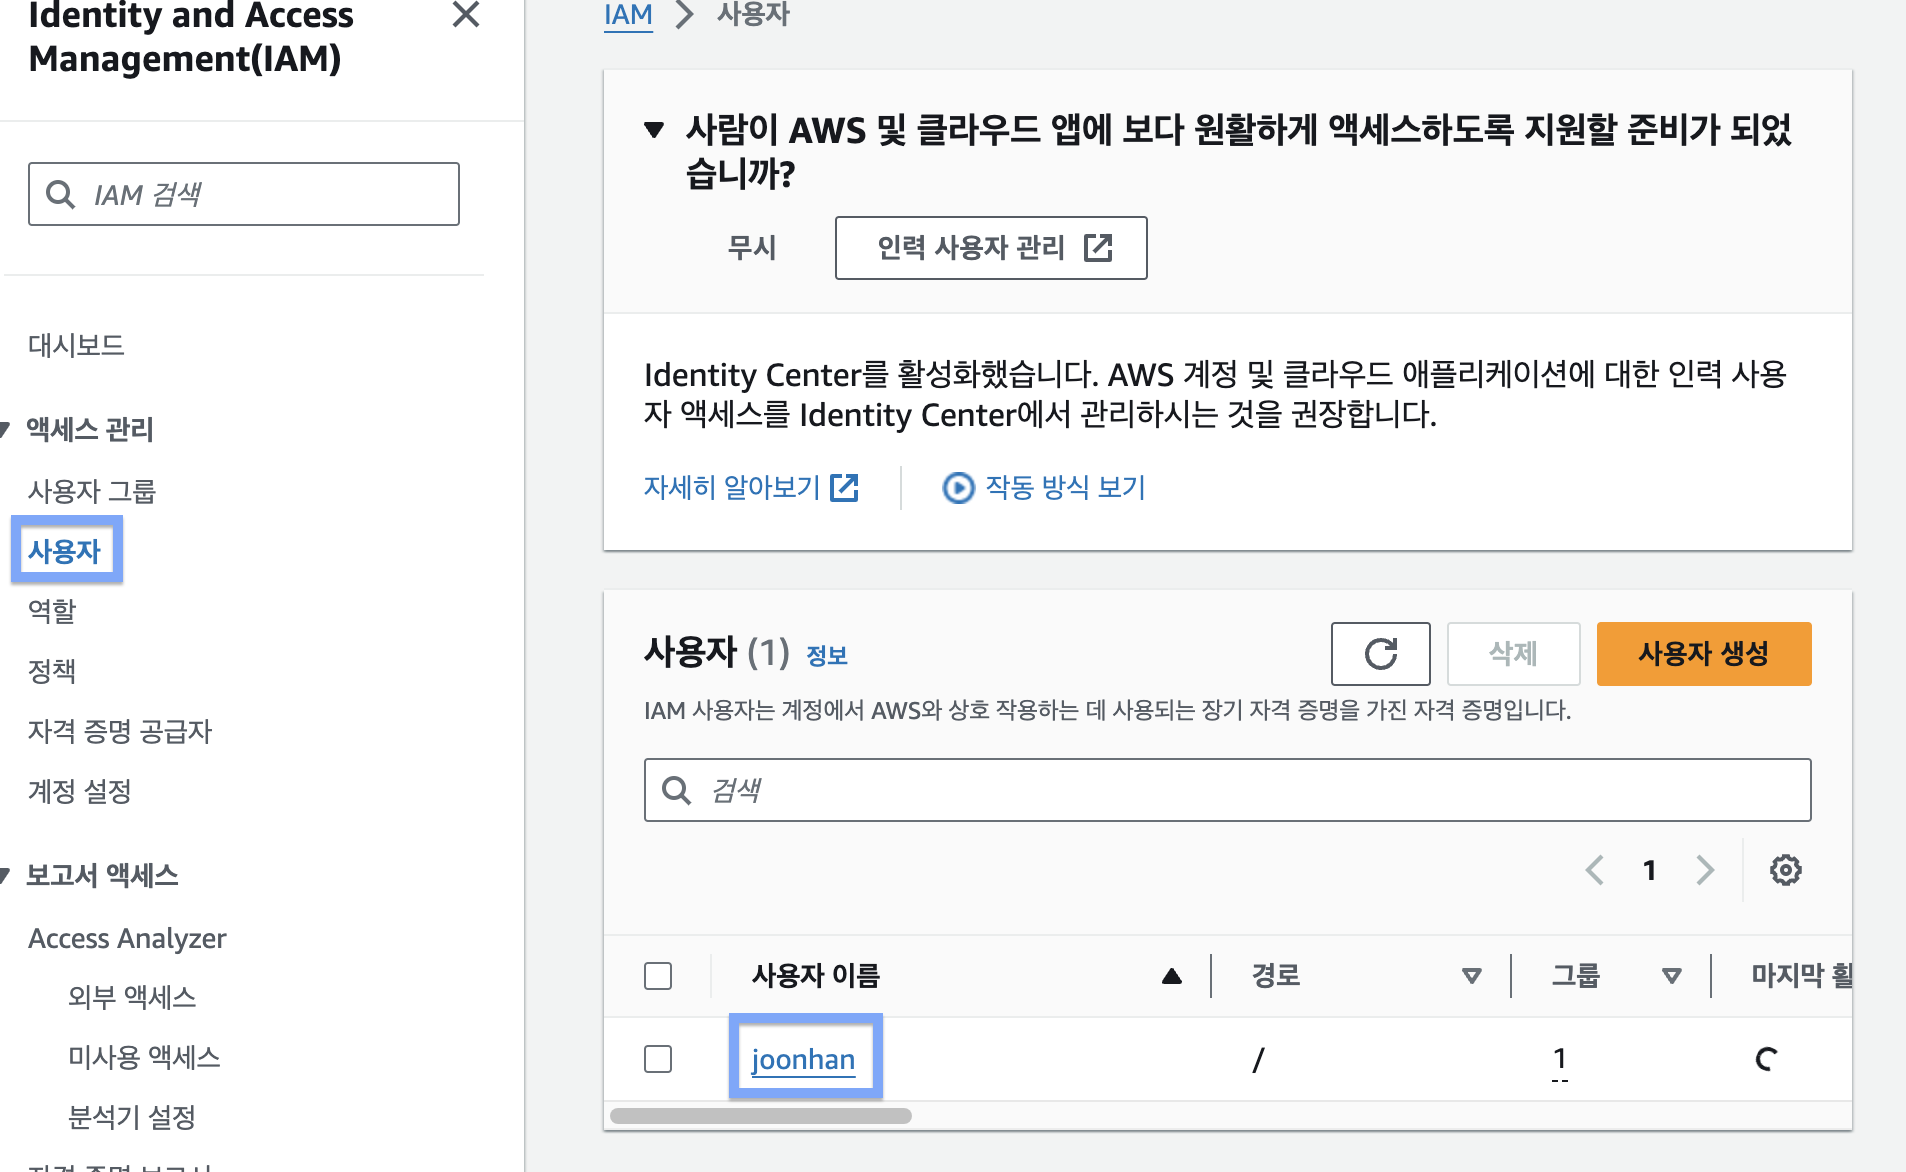Click the play icon for 작동 방식 보기
This screenshot has height=1172, width=1906.
point(958,488)
